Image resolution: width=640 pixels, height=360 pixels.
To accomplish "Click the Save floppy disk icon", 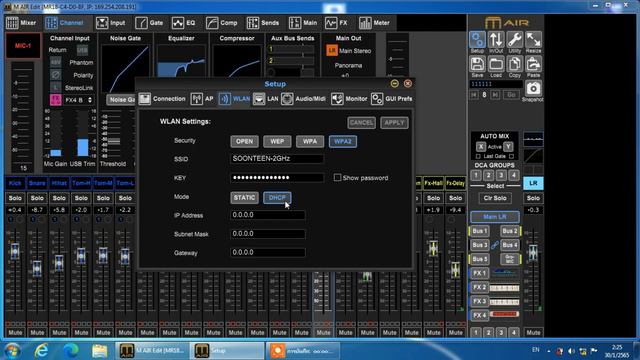I will [477, 64].
